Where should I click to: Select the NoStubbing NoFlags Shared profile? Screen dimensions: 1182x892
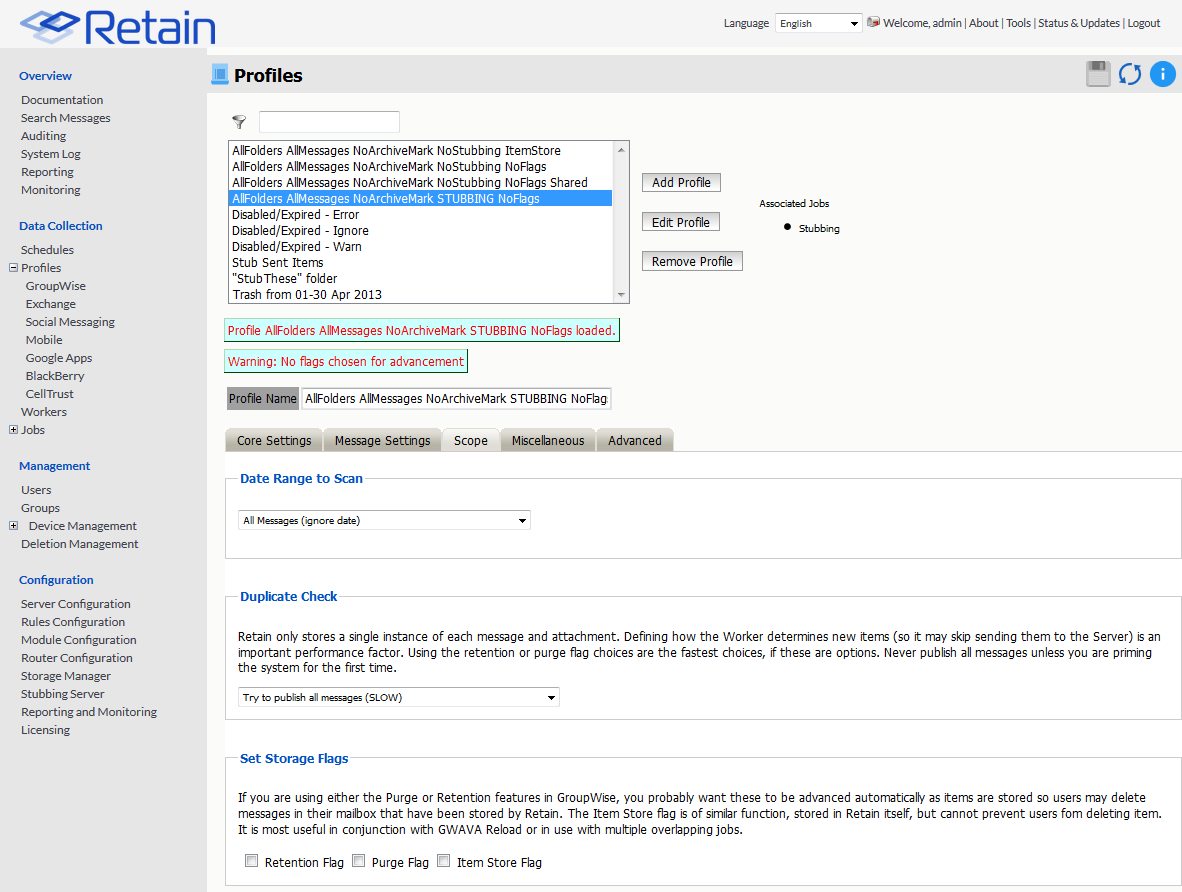click(x=421, y=182)
